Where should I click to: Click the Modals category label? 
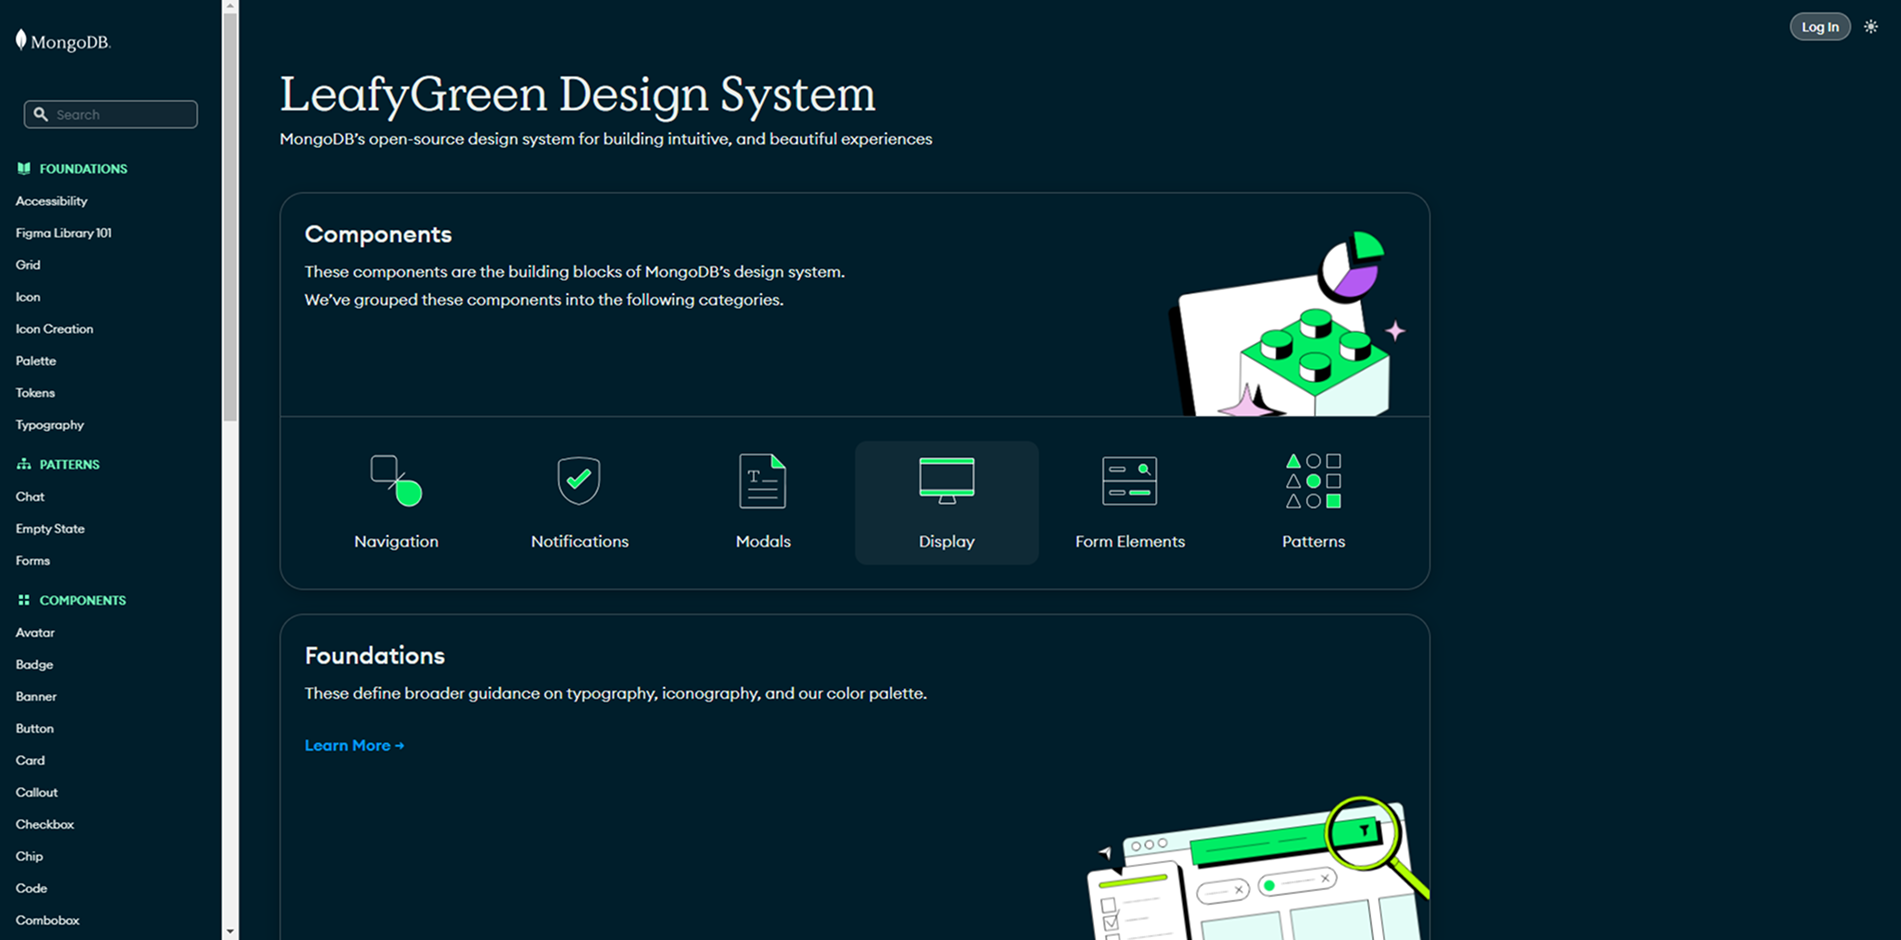pyautogui.click(x=763, y=541)
